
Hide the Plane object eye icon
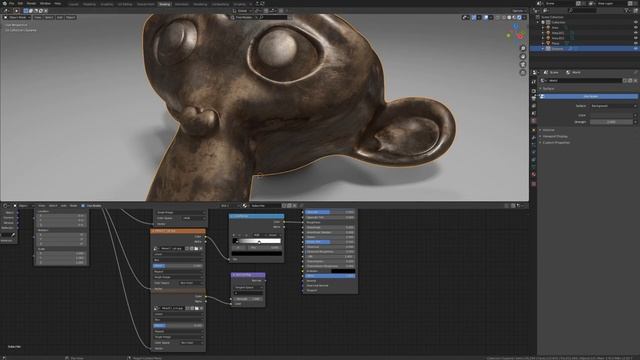pyautogui.click(x=636, y=43)
